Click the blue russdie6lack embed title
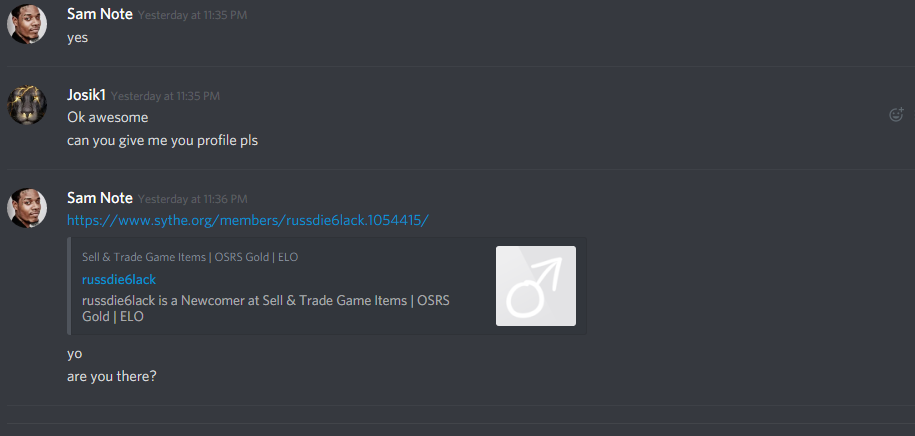This screenshot has width=915, height=436. (119, 280)
